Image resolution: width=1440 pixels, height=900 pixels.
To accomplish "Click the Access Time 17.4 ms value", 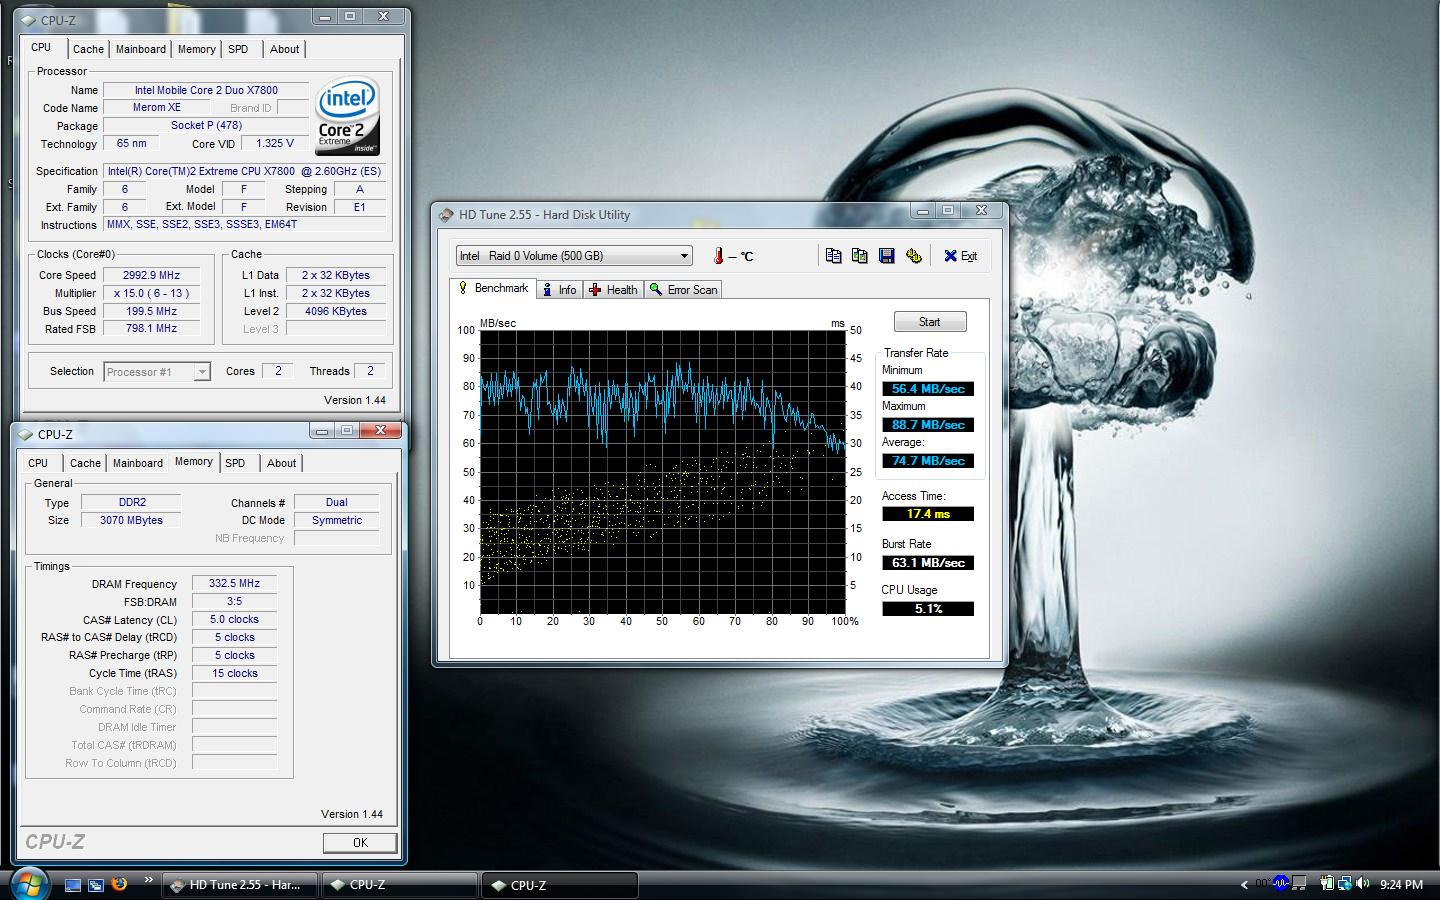I will pos(928,514).
